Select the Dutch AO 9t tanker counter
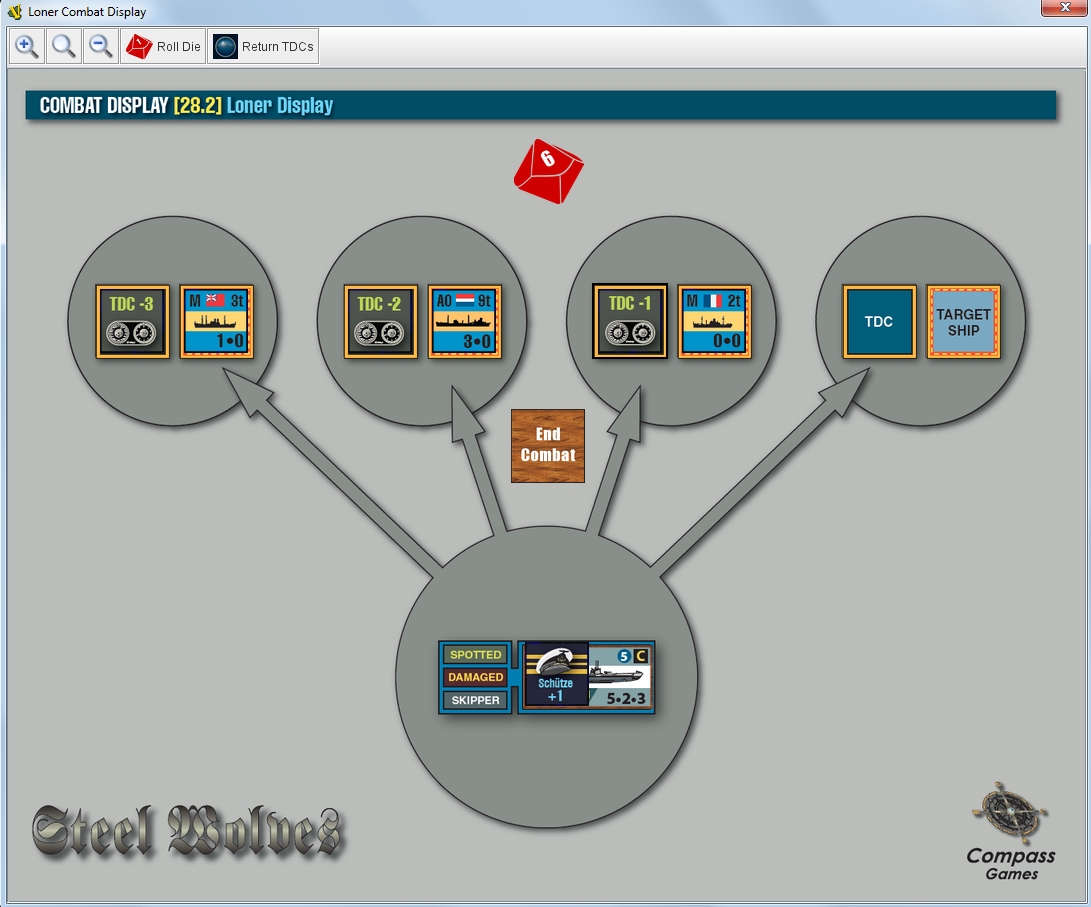Screen dimensions: 1091x907 pyautogui.click(x=465, y=321)
